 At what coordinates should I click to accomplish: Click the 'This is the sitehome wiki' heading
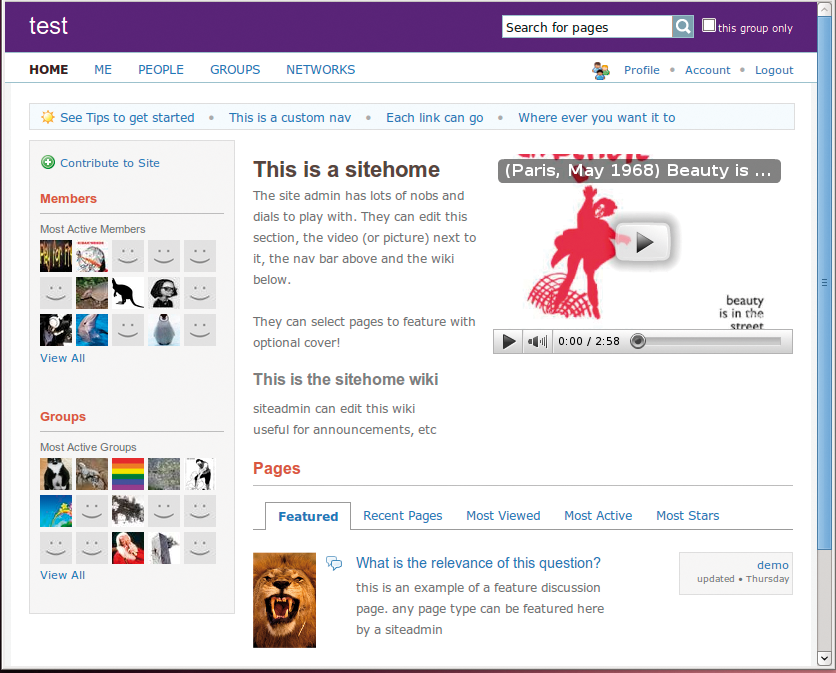[x=345, y=379]
